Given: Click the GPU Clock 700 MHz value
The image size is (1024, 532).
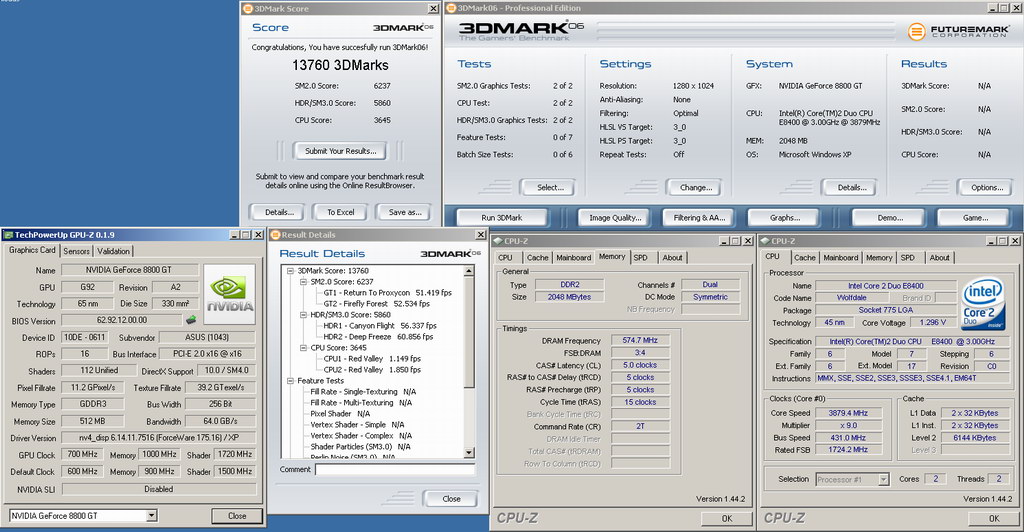Looking at the screenshot, I should click(82, 454).
